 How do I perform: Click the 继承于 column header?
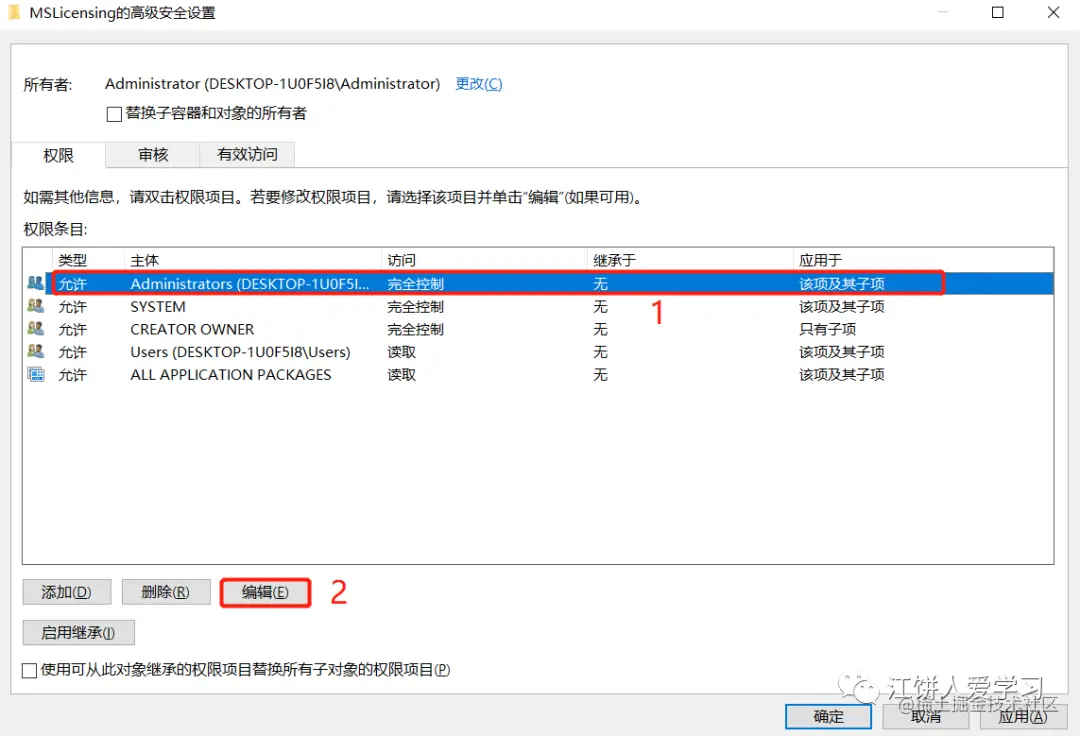pyautogui.click(x=690, y=260)
